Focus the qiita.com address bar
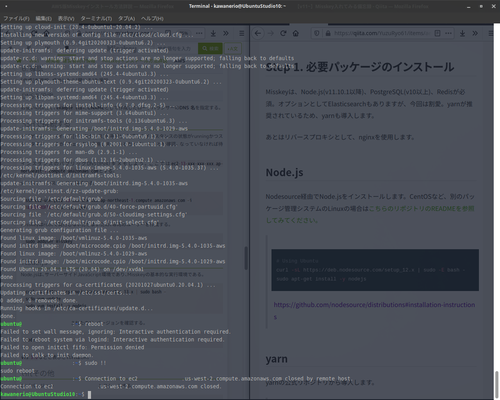This screenshot has height=400, width=500. tap(382, 33)
